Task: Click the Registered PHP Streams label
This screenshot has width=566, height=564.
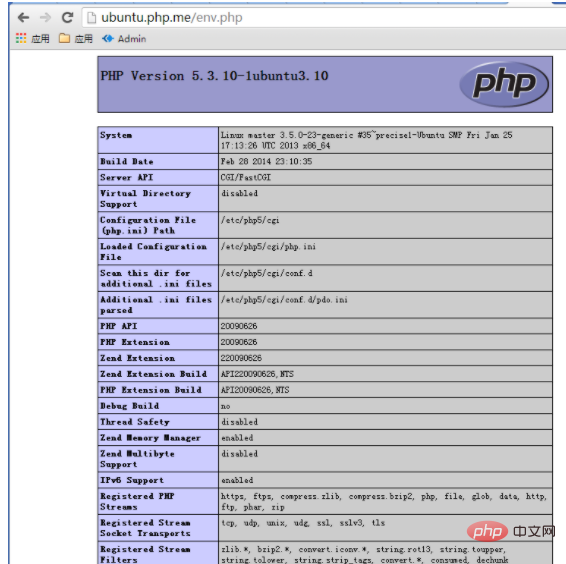Action: [137, 502]
